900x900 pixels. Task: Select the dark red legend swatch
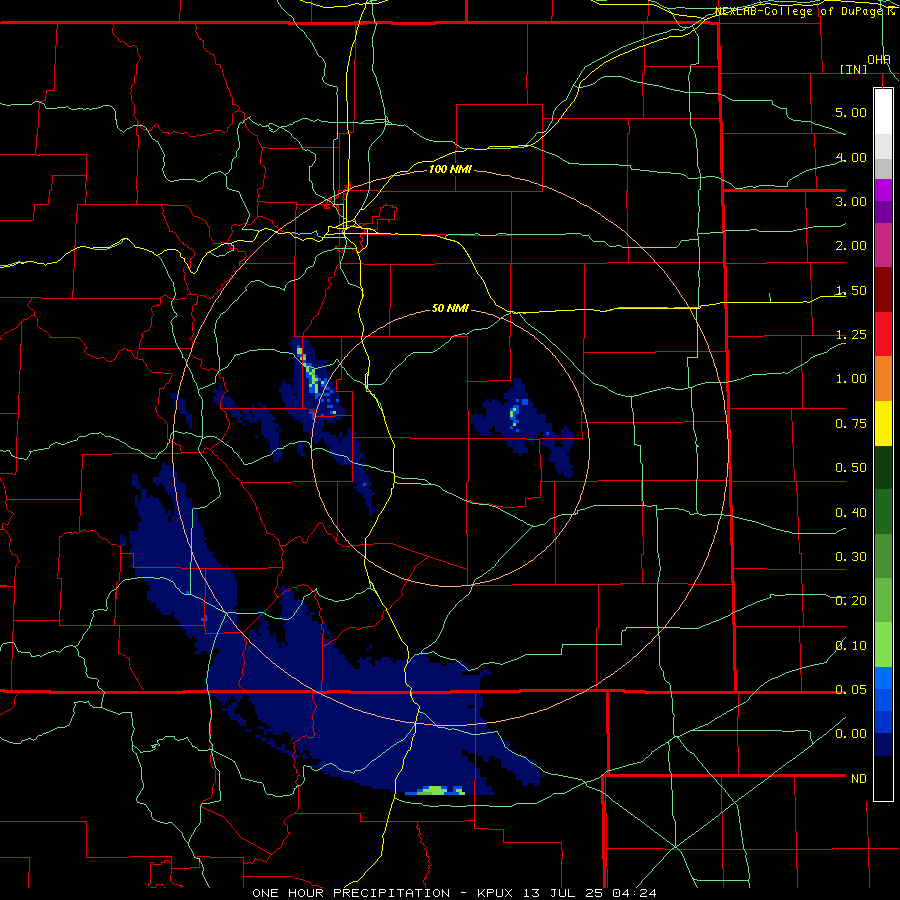tap(883, 290)
